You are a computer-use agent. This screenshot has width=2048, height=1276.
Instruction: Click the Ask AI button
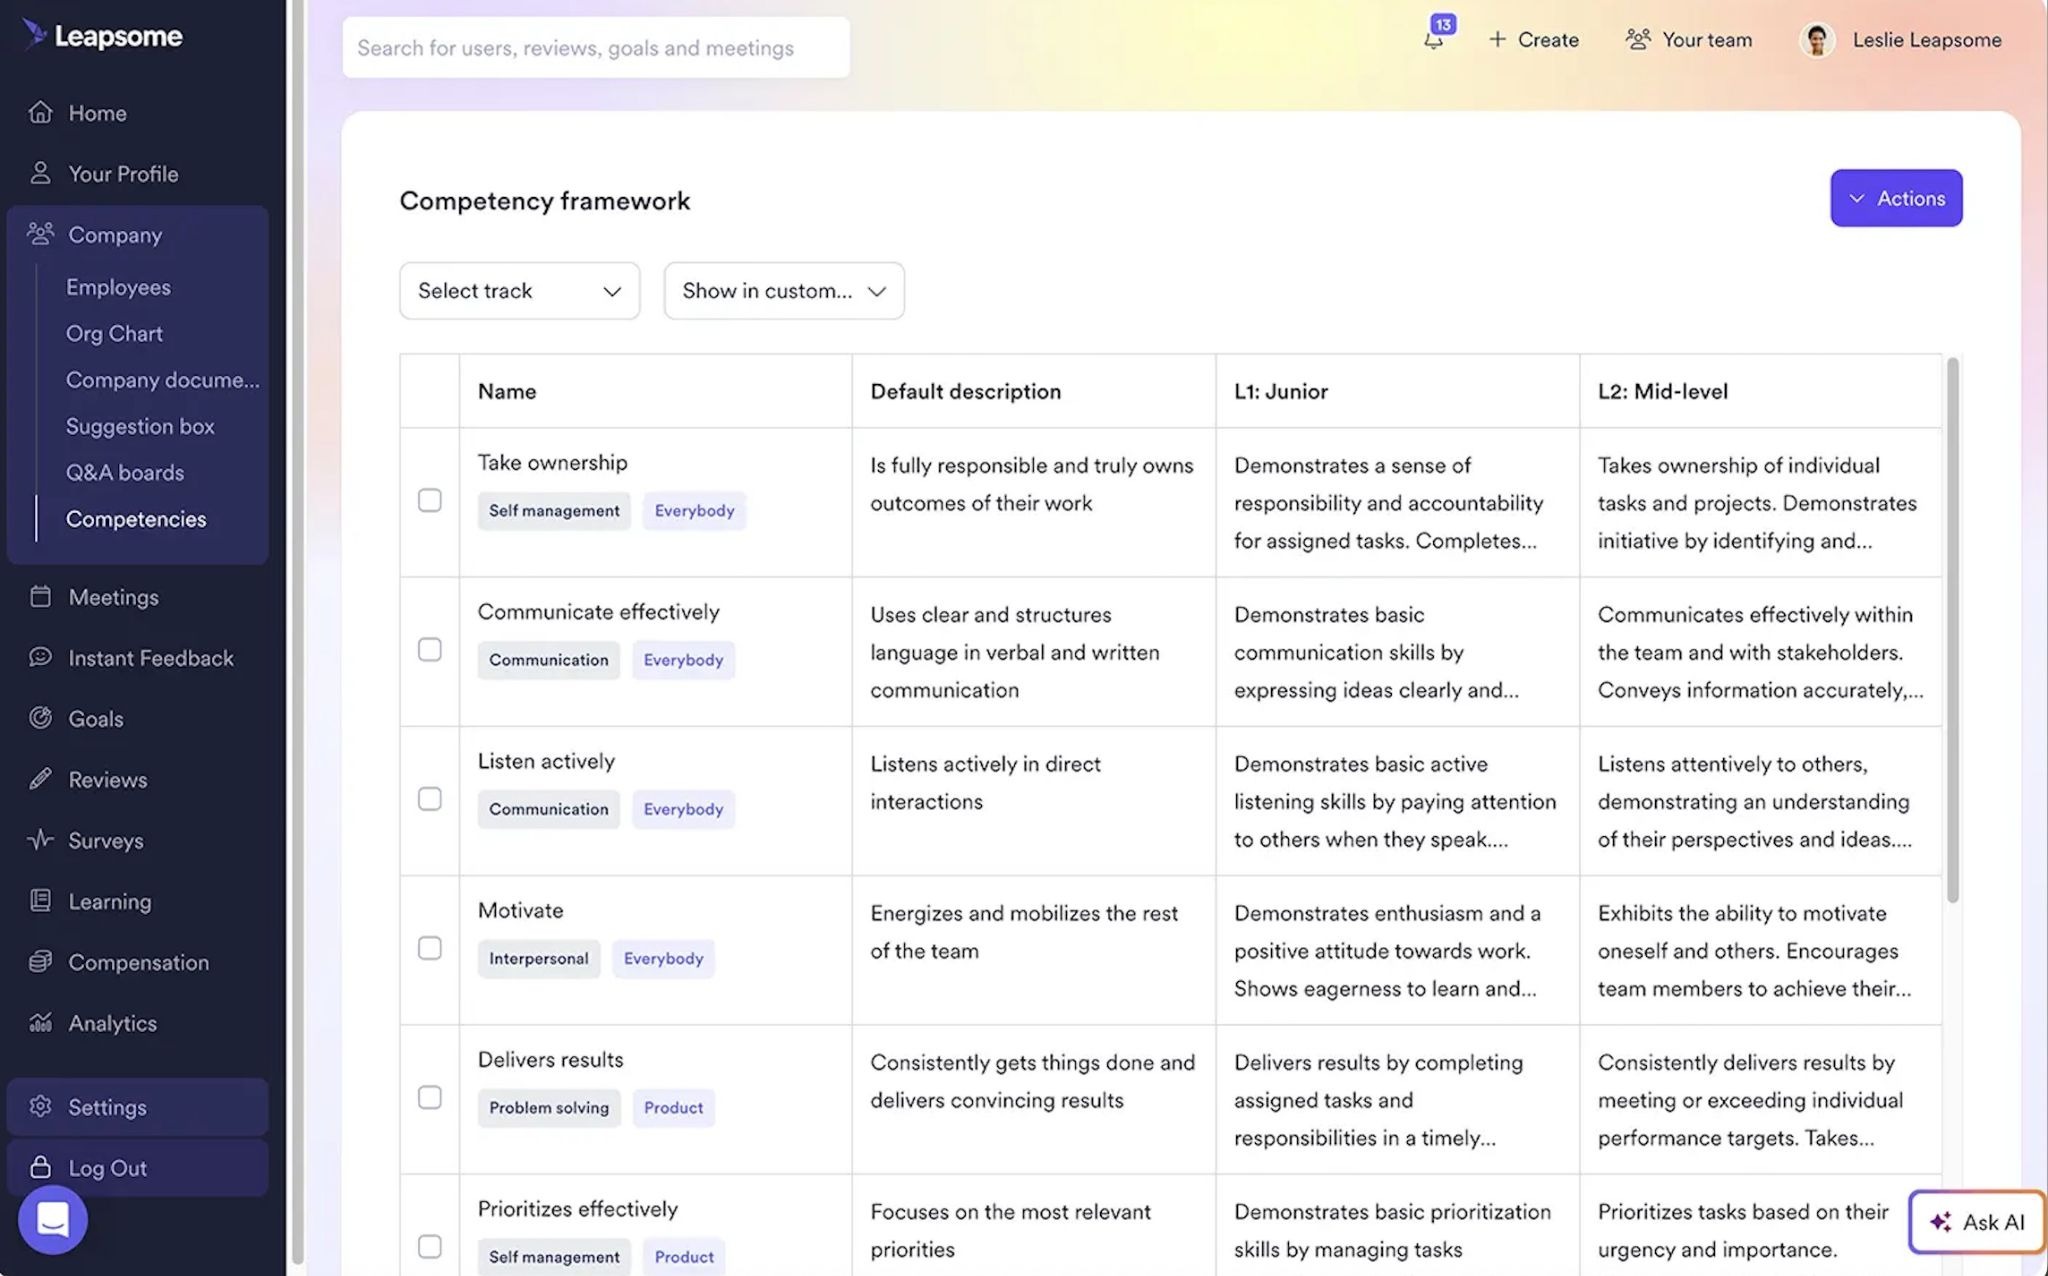coord(1977,1222)
